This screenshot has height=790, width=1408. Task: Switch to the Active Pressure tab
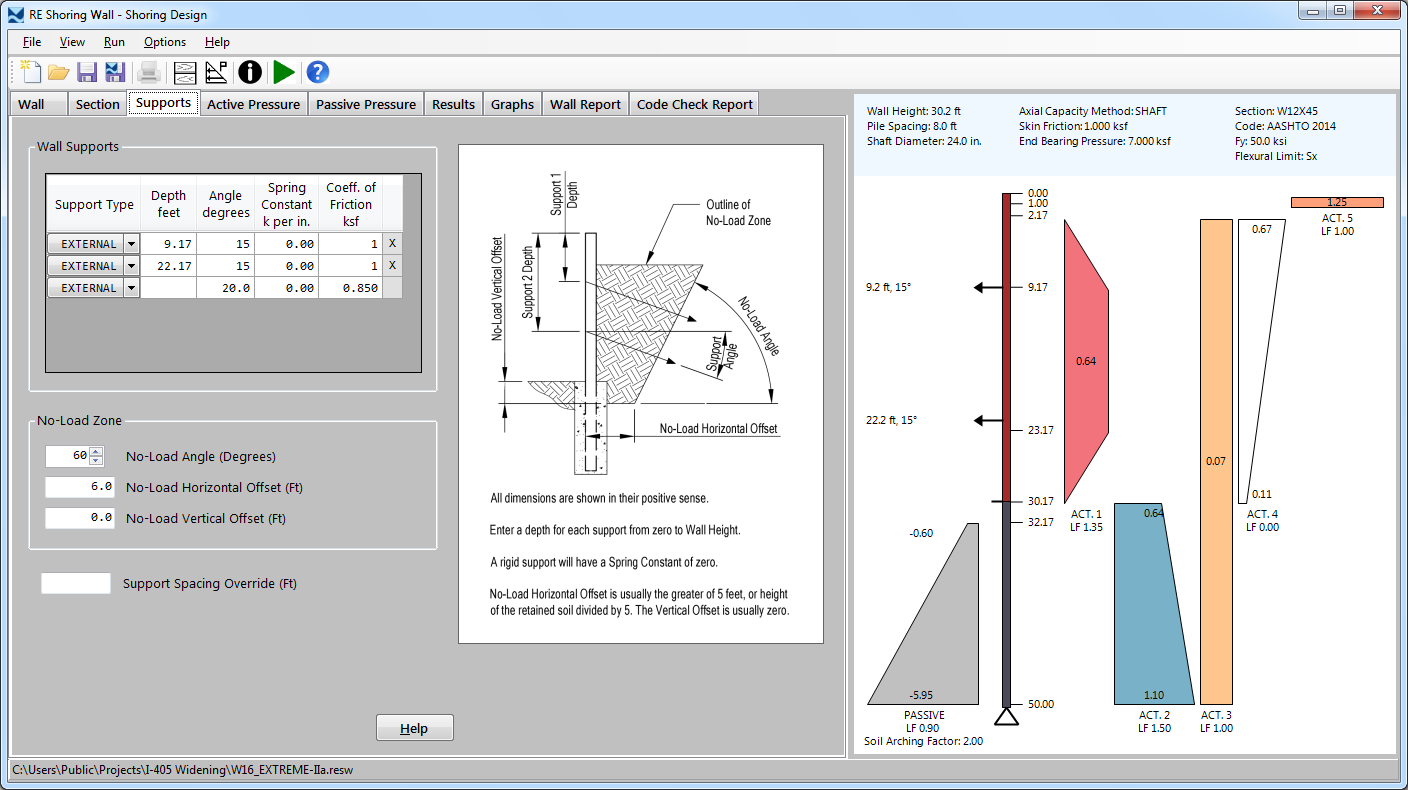point(253,104)
